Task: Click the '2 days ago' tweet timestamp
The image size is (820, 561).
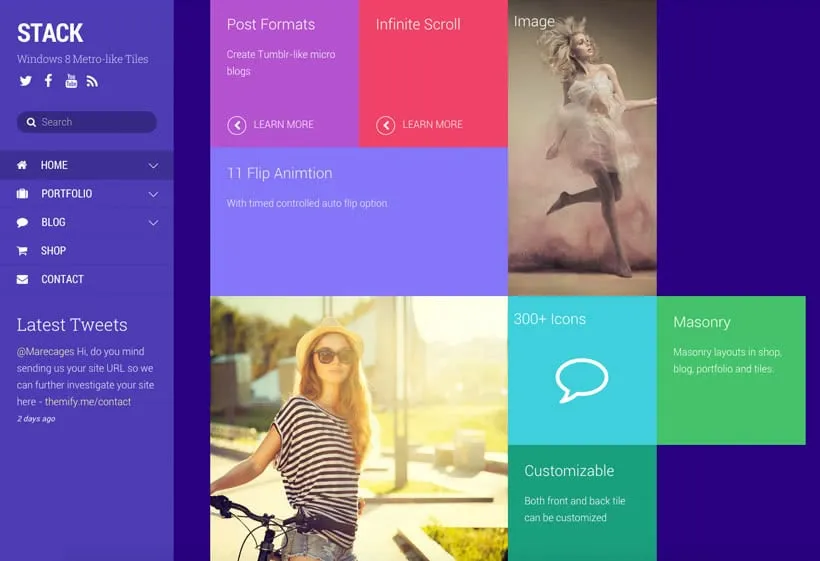Action: point(36,419)
